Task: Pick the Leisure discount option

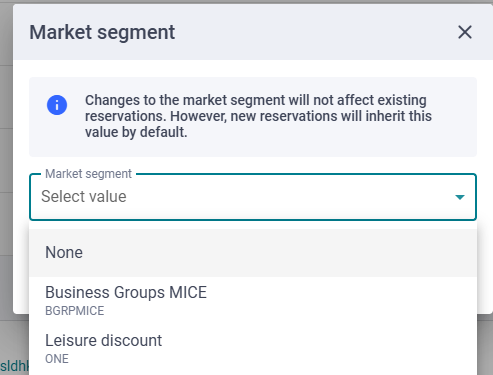Action: (x=253, y=349)
